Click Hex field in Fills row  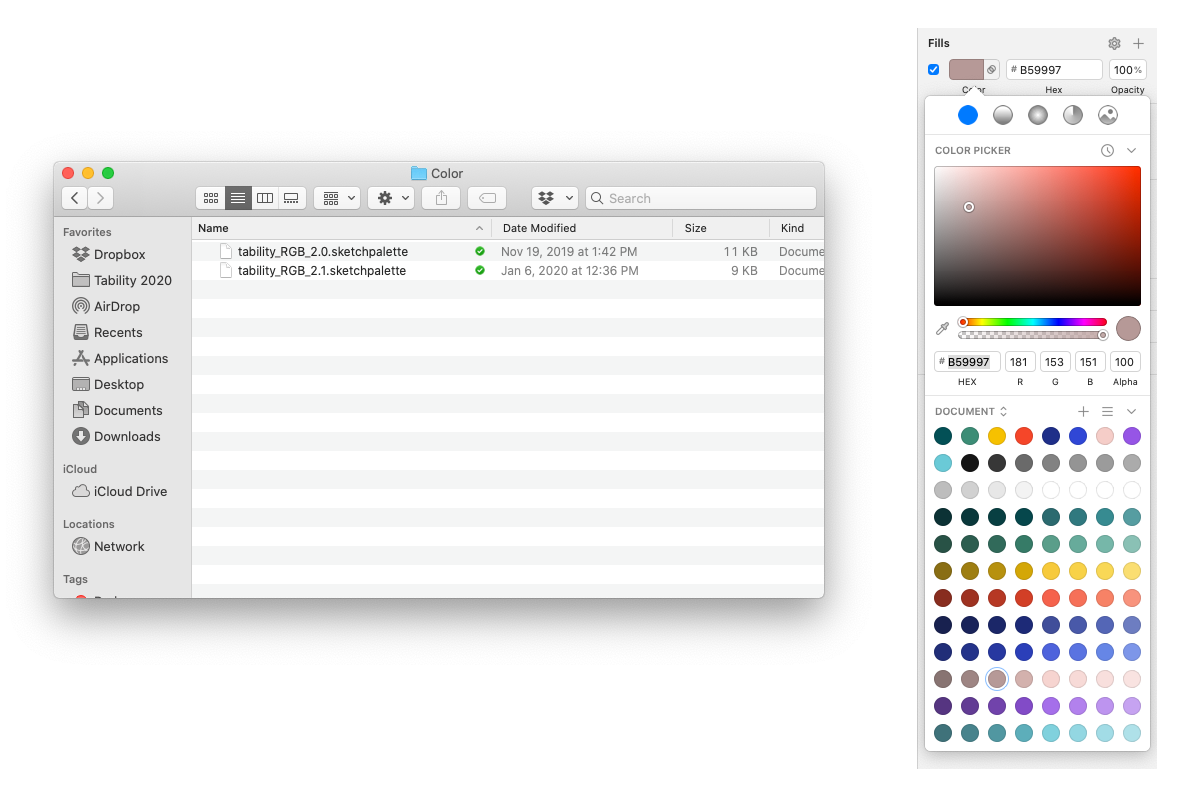point(1055,70)
